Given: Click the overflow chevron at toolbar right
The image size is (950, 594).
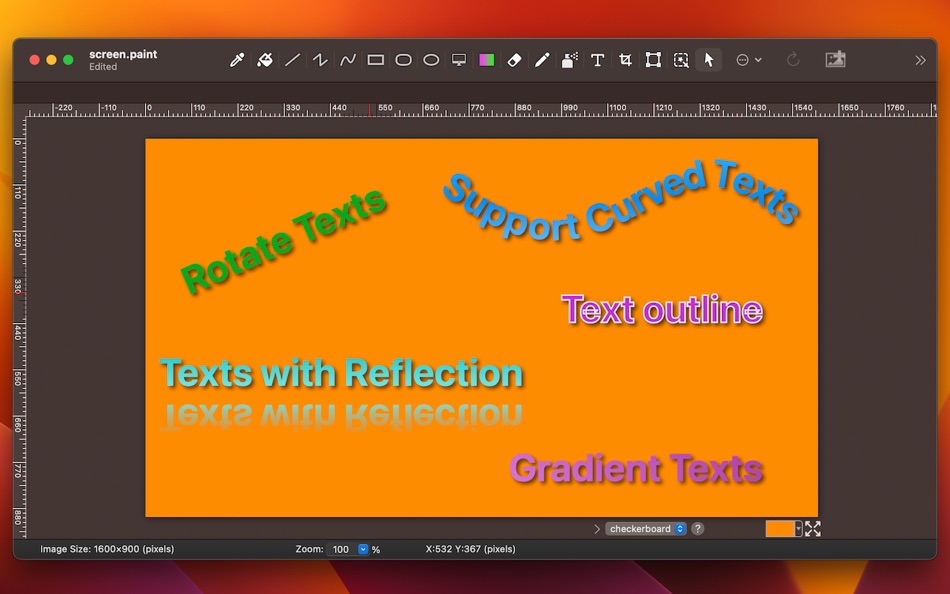Looking at the screenshot, I should pos(920,60).
